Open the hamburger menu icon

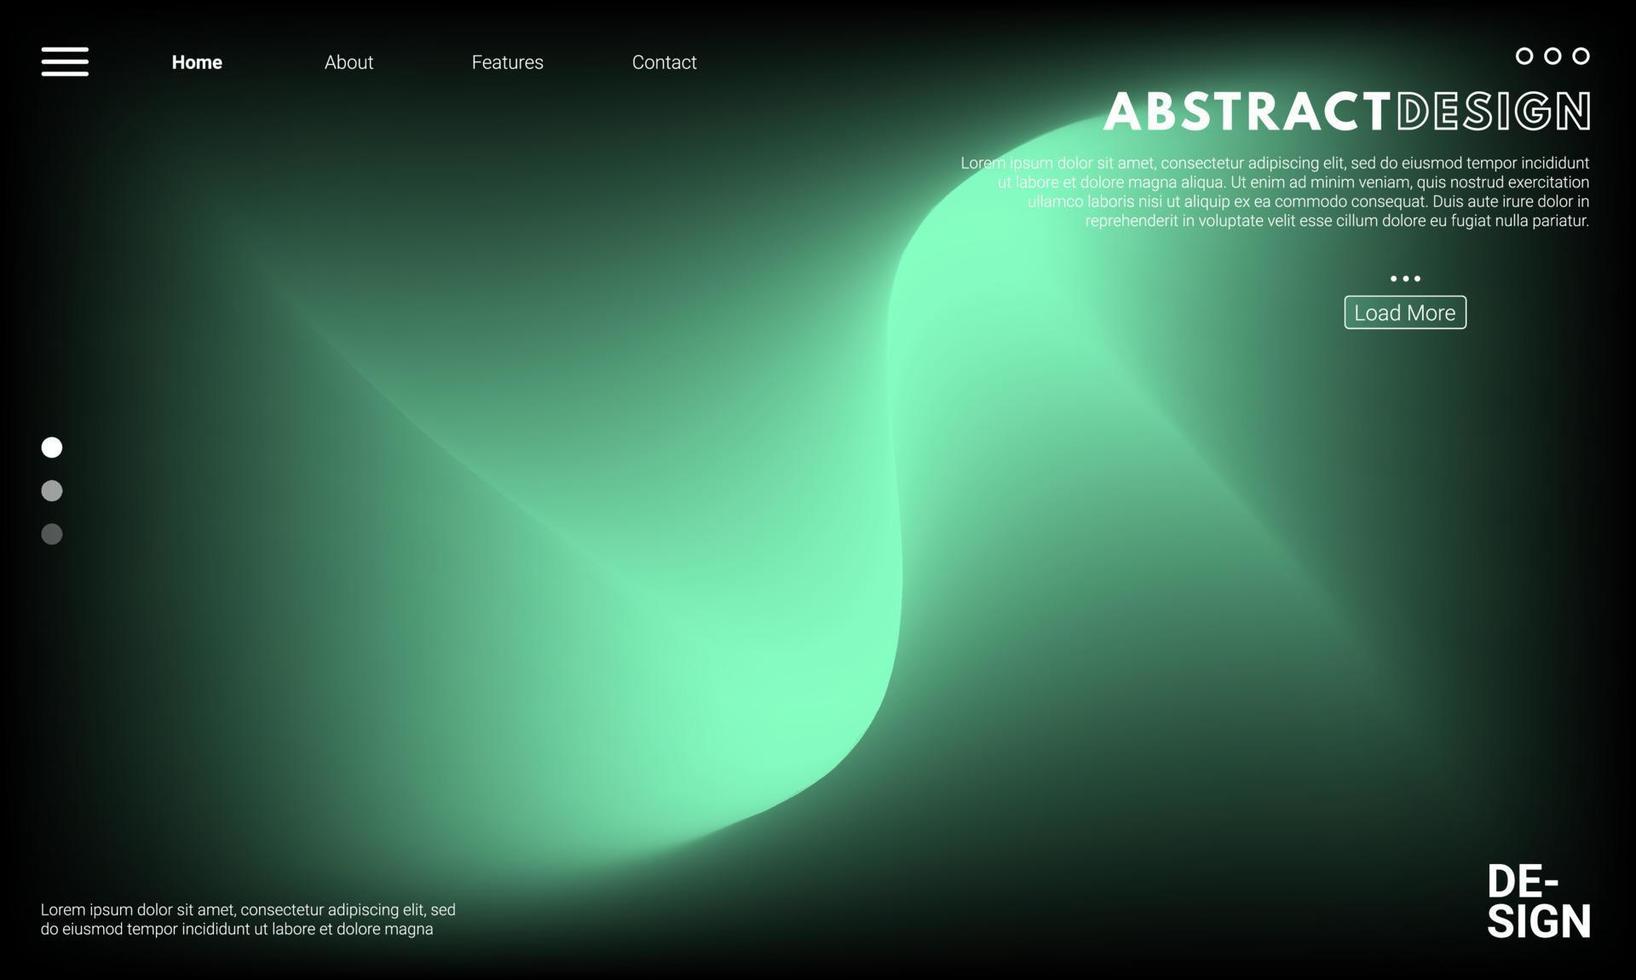(x=65, y=61)
